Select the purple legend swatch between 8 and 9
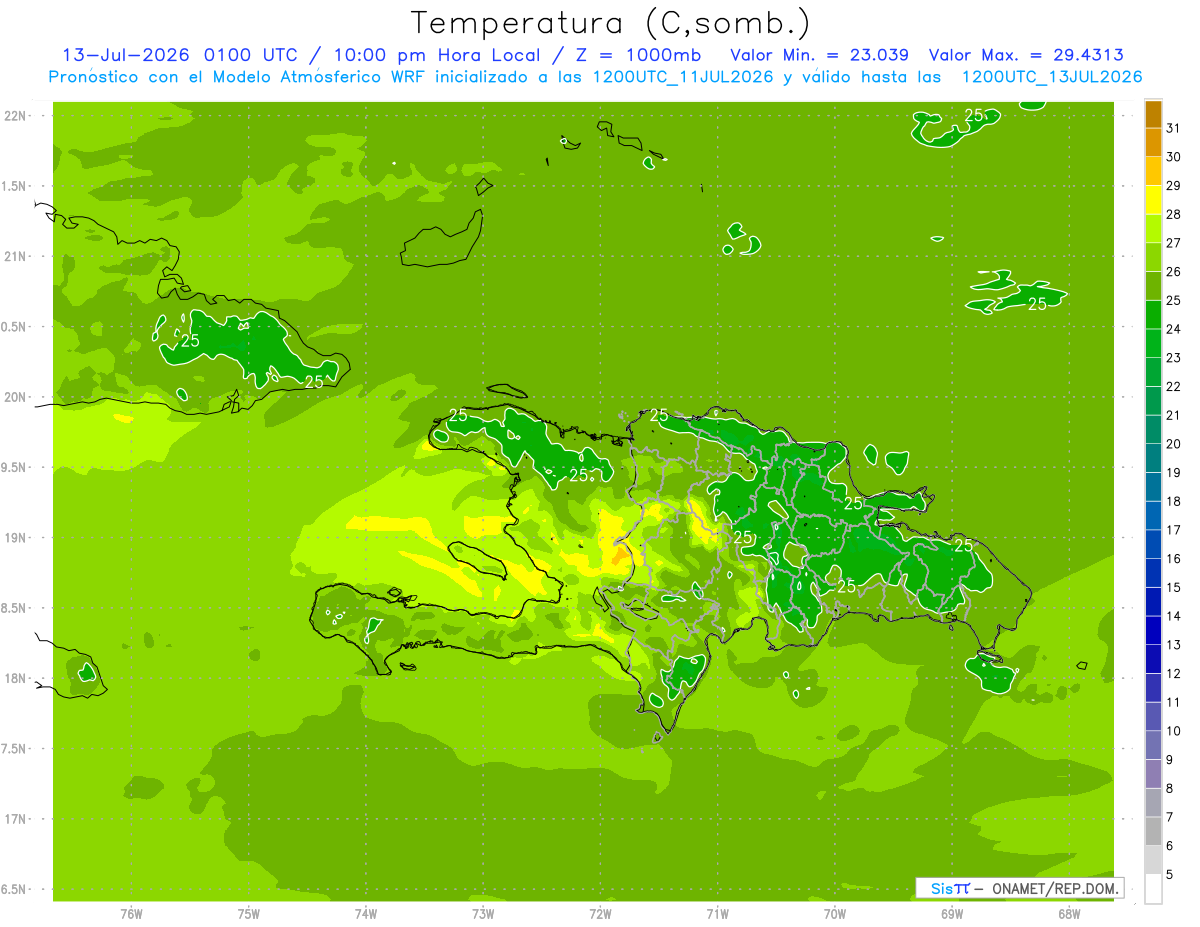This screenshot has height=927, width=1200. (1153, 775)
